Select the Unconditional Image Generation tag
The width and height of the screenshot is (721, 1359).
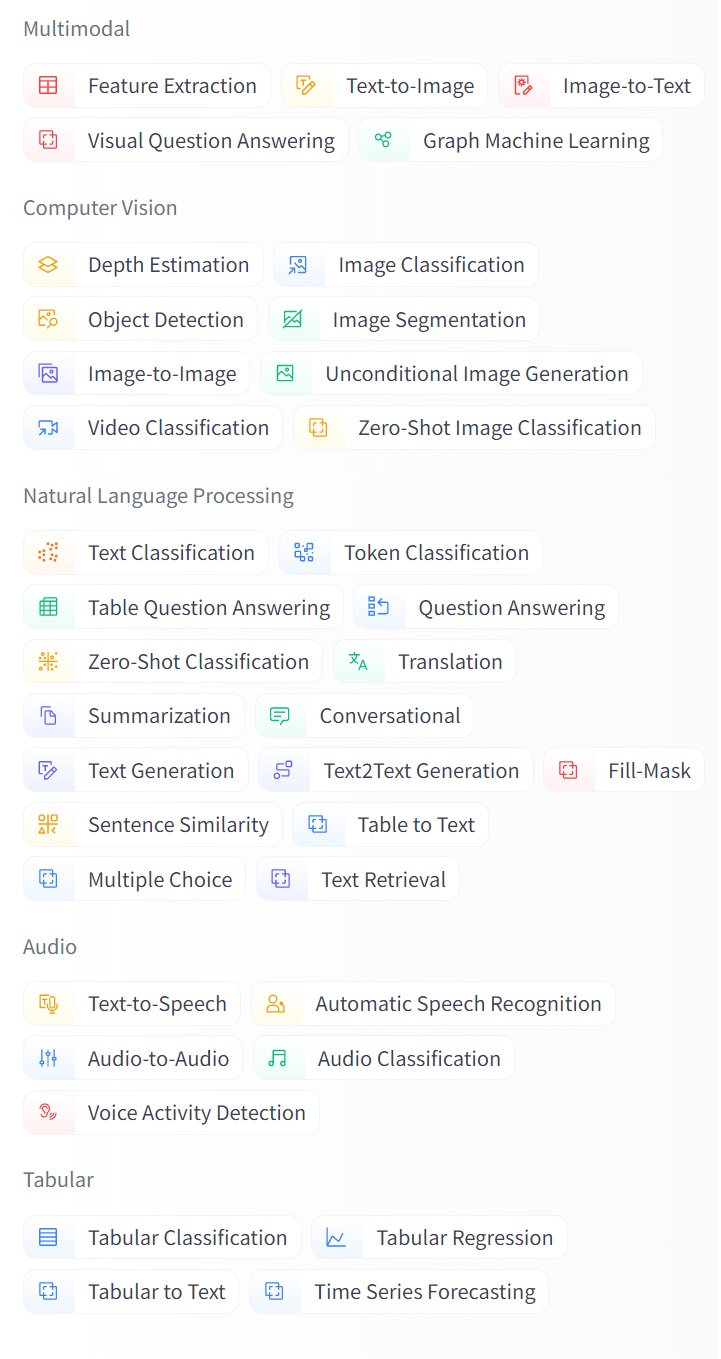coord(451,374)
